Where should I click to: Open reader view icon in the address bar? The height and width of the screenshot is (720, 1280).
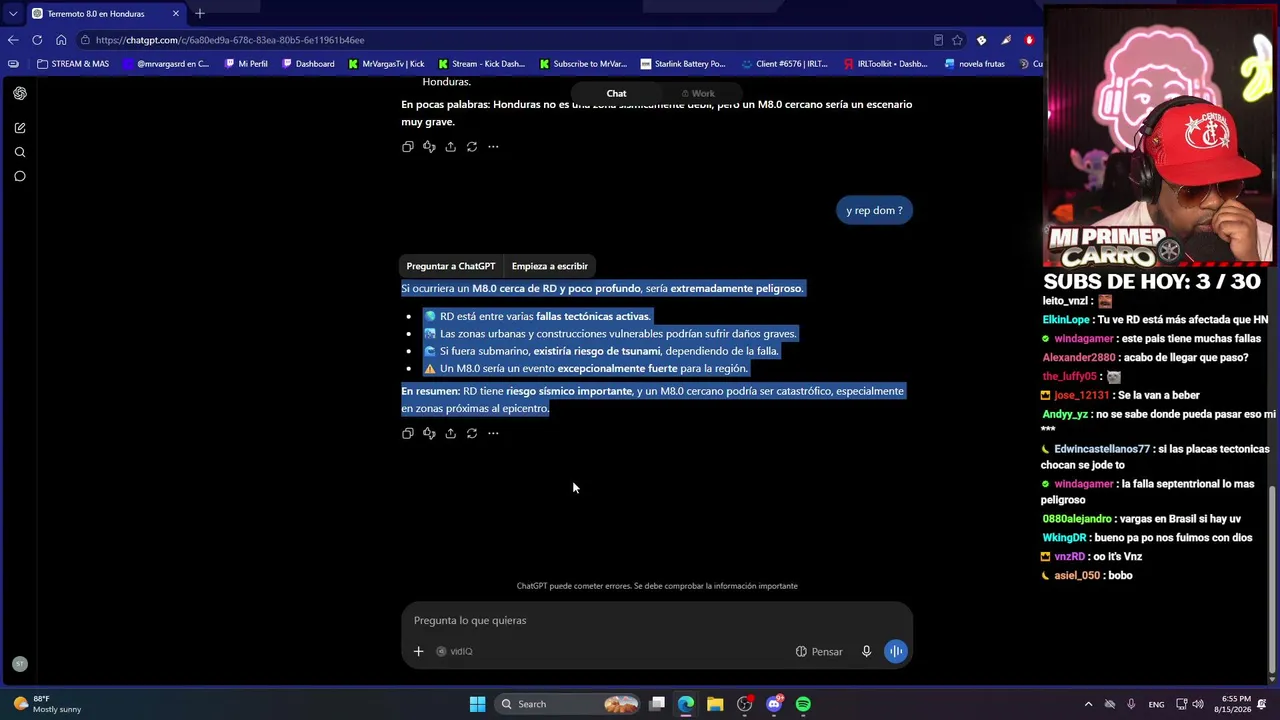pos(938,40)
